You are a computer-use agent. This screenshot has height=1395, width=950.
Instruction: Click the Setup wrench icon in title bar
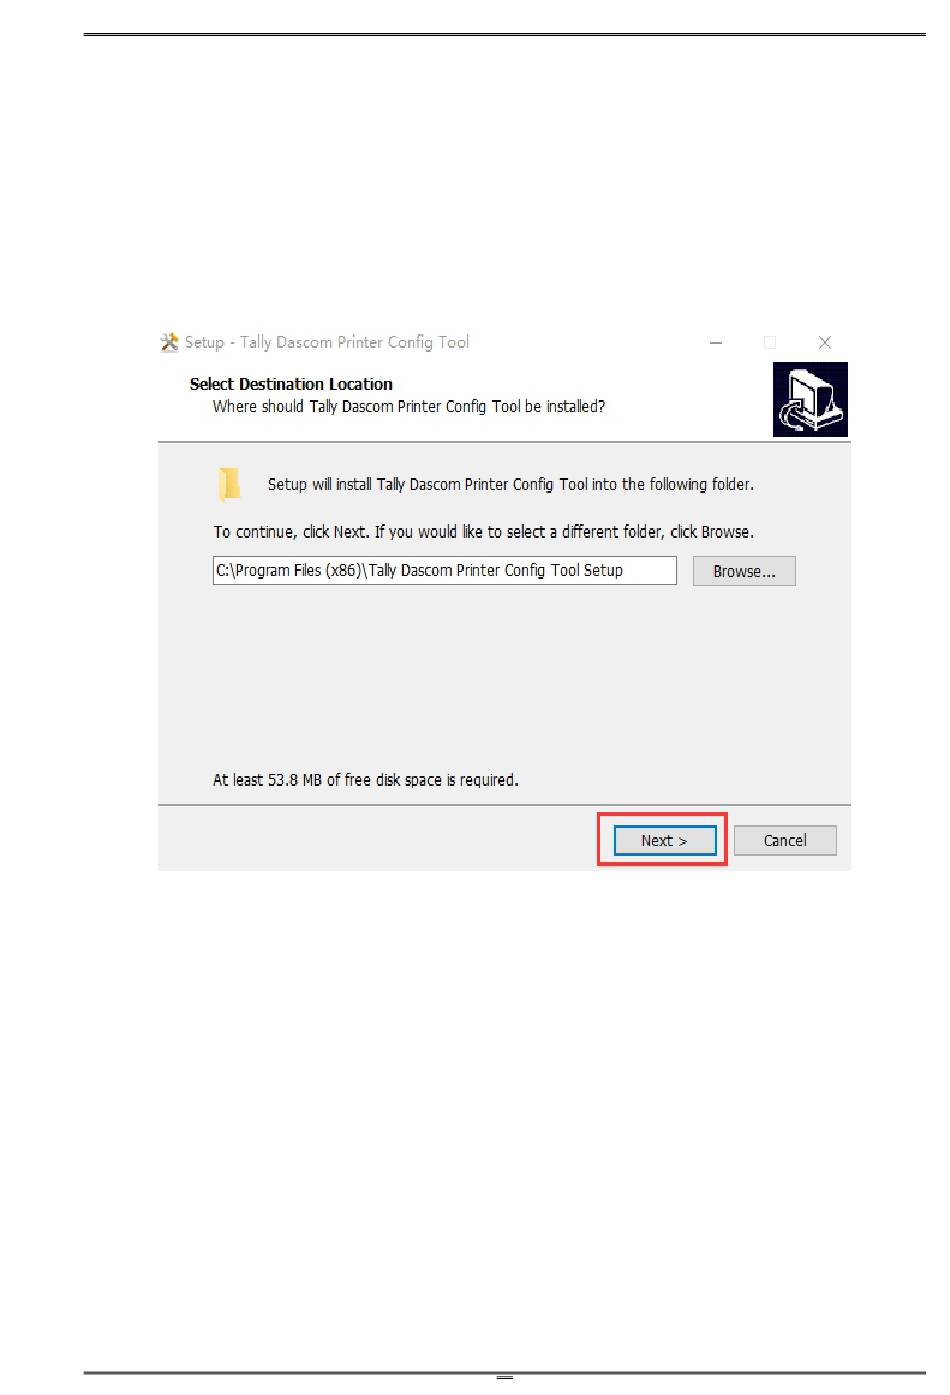(x=169, y=342)
